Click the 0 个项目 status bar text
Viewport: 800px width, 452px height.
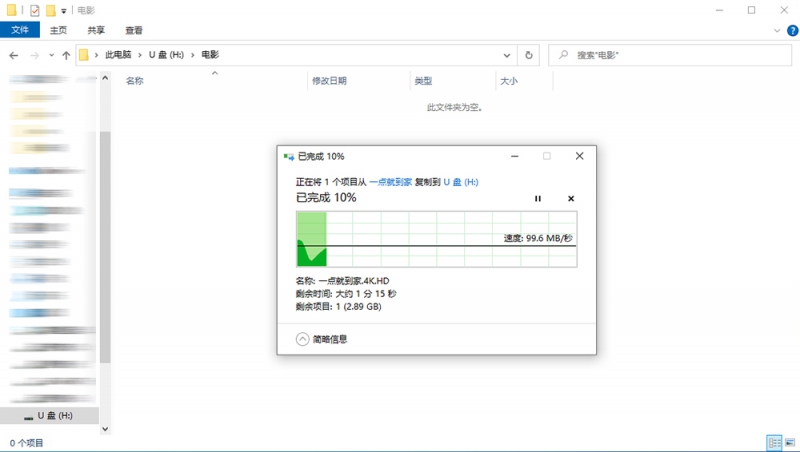tap(26, 443)
